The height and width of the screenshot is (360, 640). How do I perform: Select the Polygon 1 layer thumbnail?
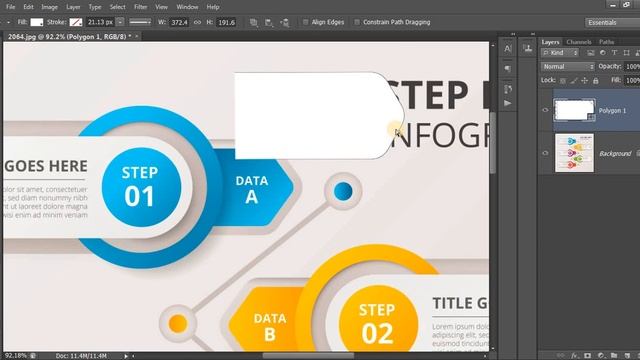click(x=574, y=110)
